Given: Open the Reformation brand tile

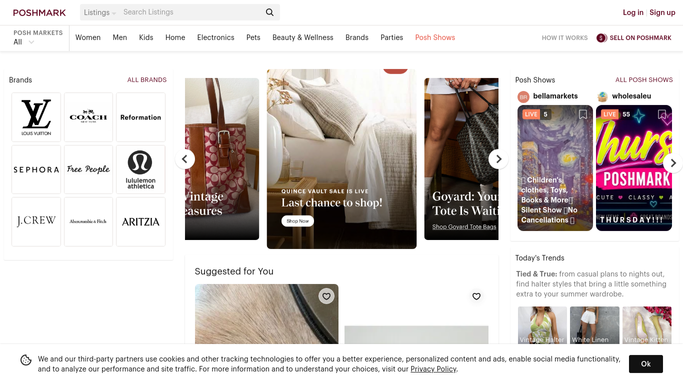Looking at the screenshot, I should 141,117.
